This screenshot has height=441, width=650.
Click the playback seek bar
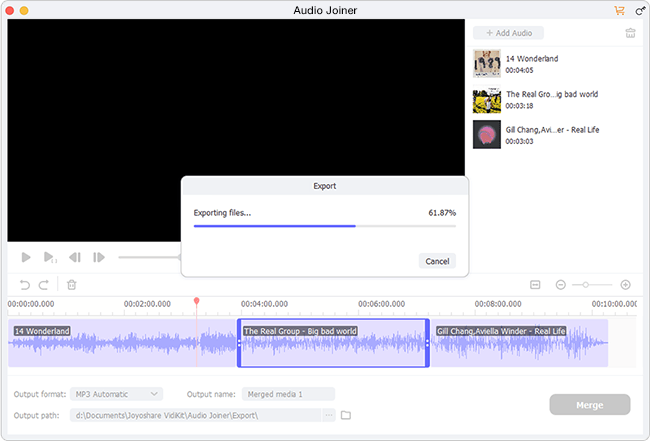(149, 257)
